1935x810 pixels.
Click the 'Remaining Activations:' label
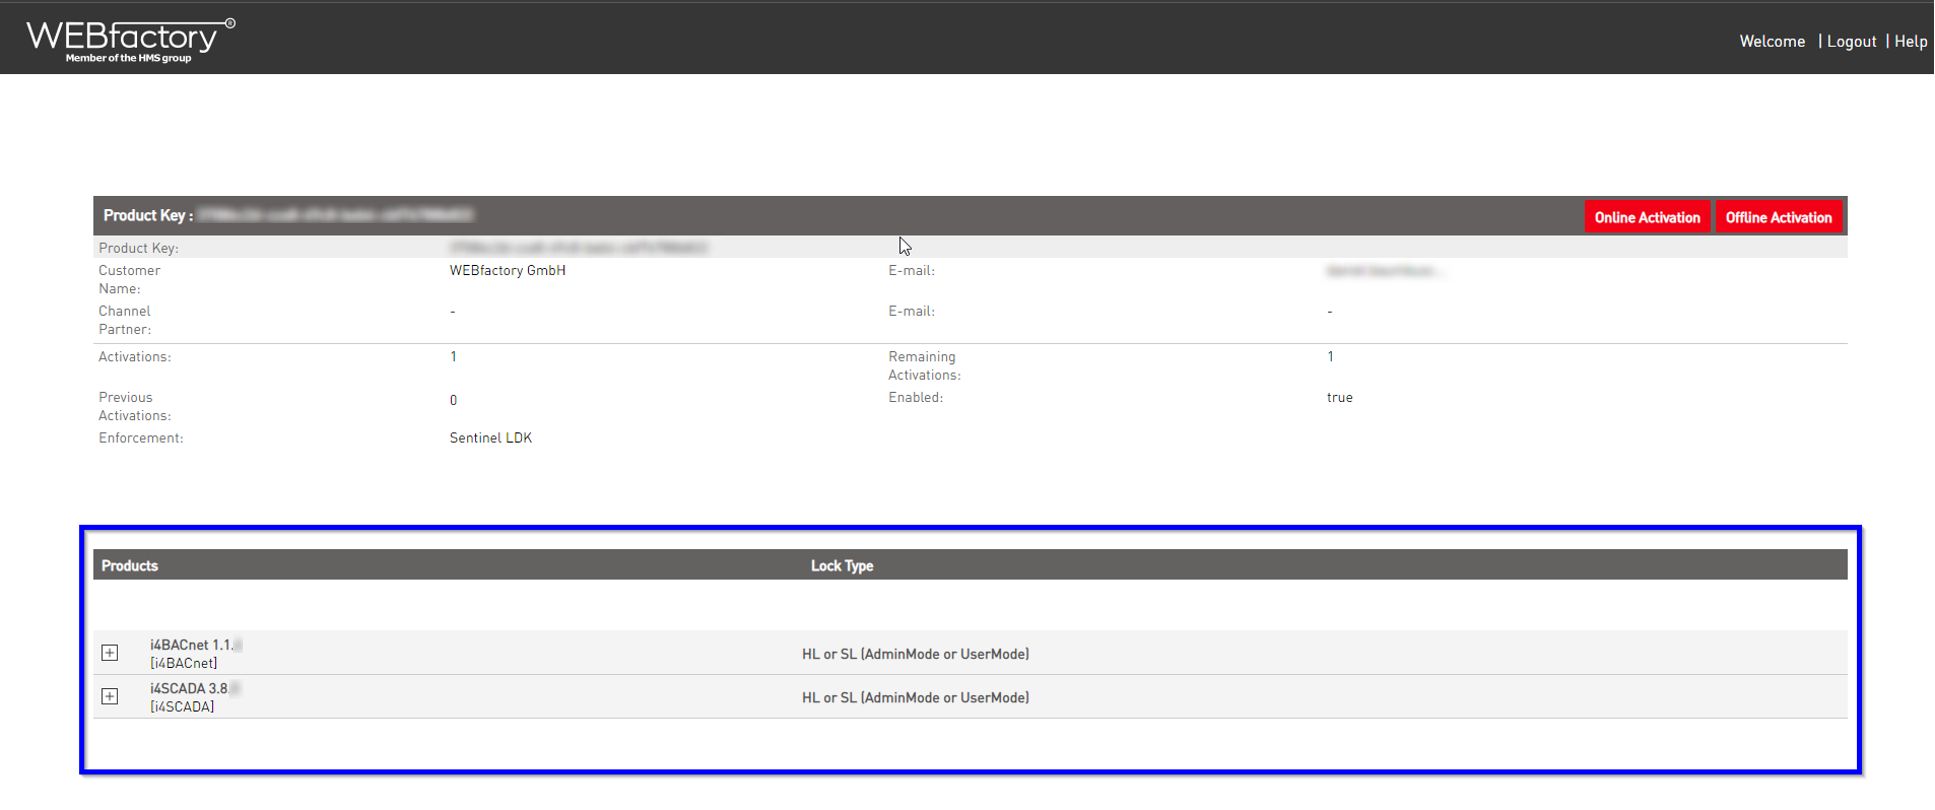(925, 366)
